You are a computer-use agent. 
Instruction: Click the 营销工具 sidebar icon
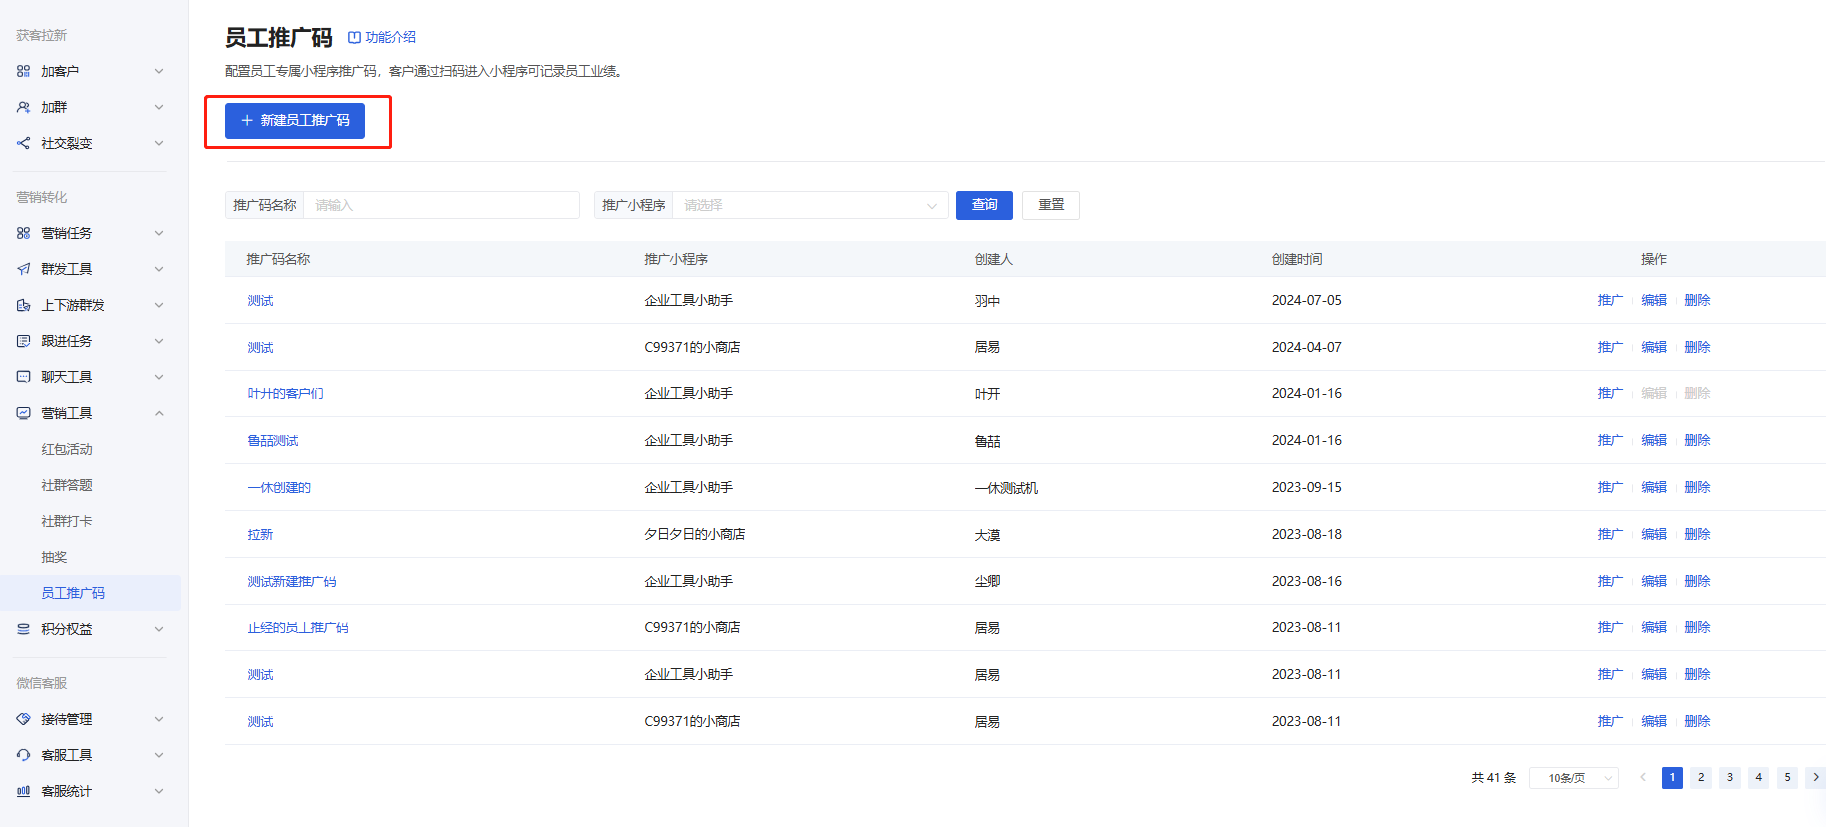pyautogui.click(x=23, y=413)
